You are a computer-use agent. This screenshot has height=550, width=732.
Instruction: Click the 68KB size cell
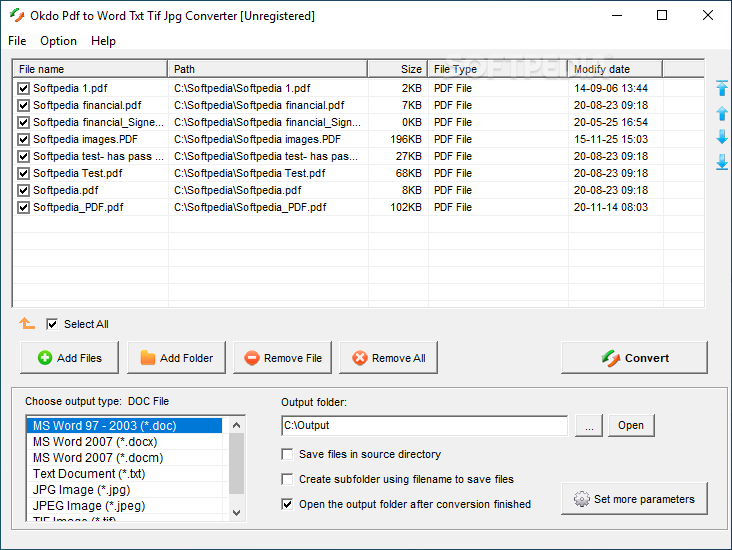pyautogui.click(x=398, y=173)
